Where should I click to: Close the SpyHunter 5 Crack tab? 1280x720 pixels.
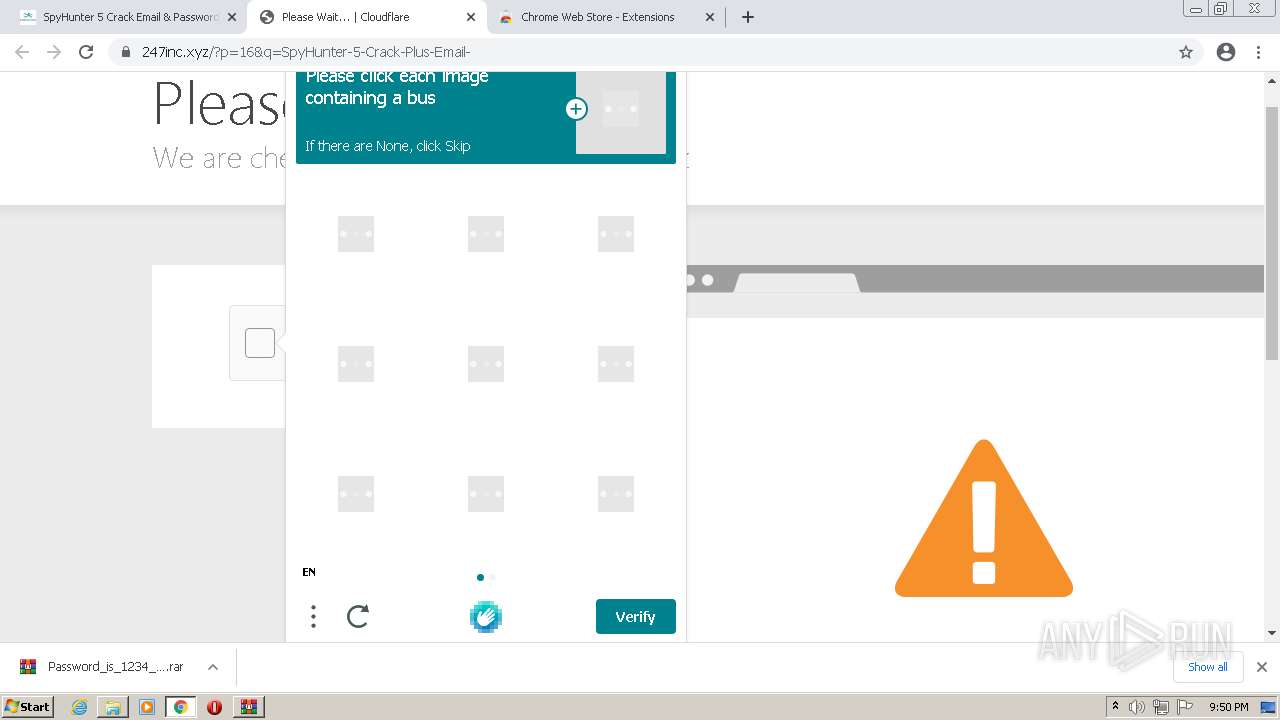coord(232,17)
